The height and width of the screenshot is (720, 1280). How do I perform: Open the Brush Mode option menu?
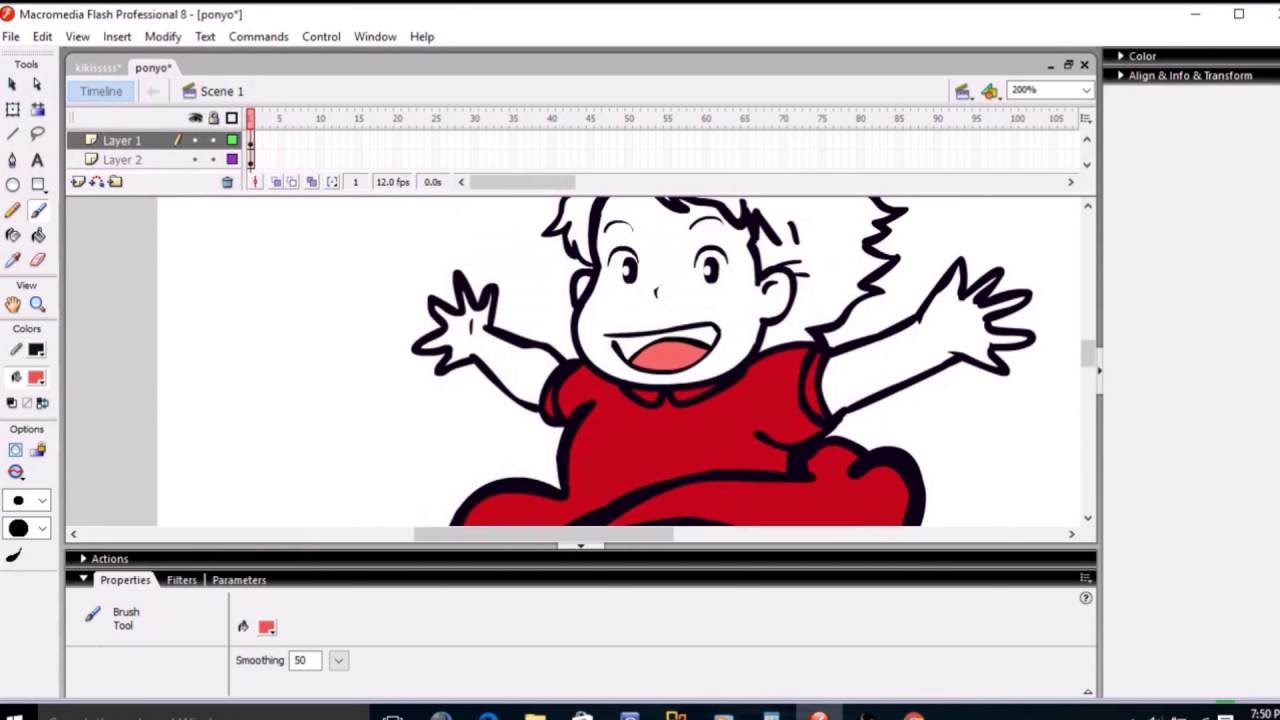15,472
